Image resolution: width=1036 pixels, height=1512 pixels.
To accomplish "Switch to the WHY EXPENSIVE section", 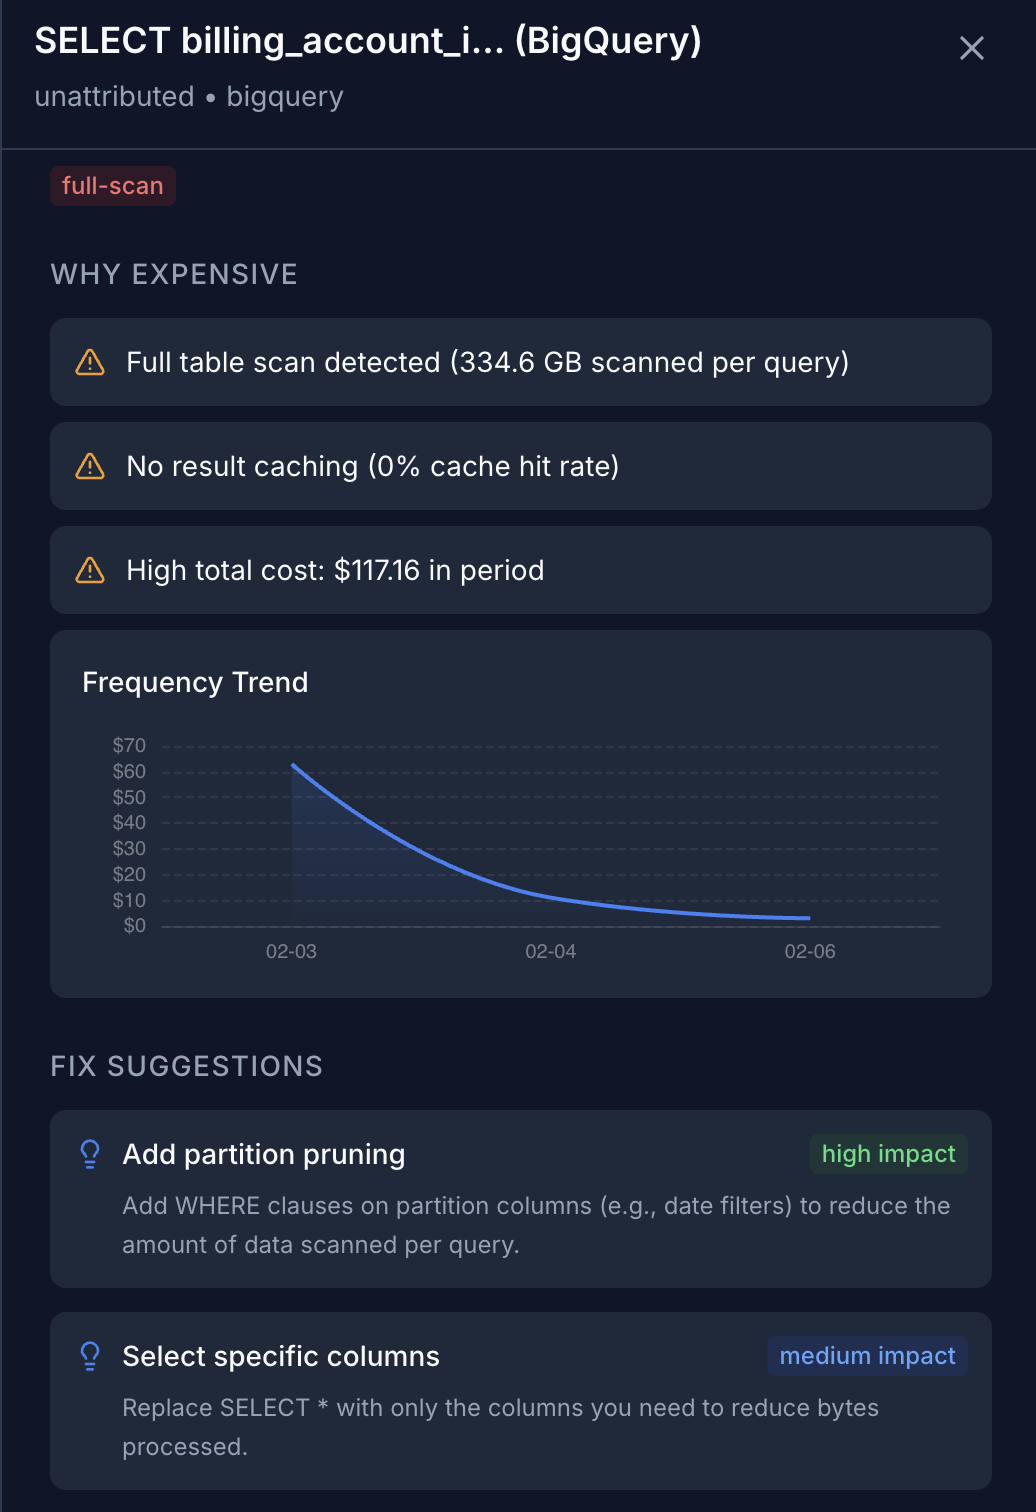I will [174, 274].
